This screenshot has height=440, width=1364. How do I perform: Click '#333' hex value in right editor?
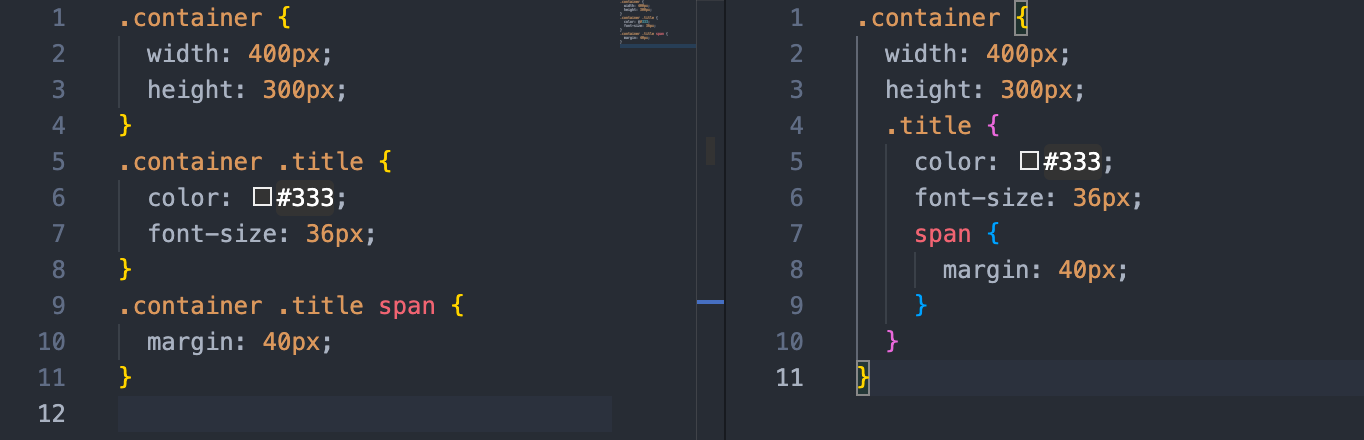1072,162
